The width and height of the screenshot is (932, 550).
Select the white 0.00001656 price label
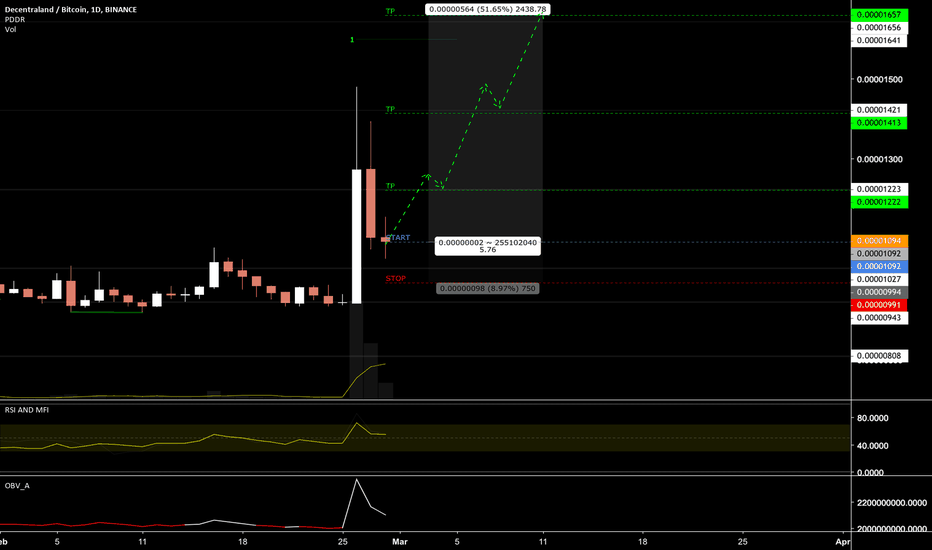[879, 27]
